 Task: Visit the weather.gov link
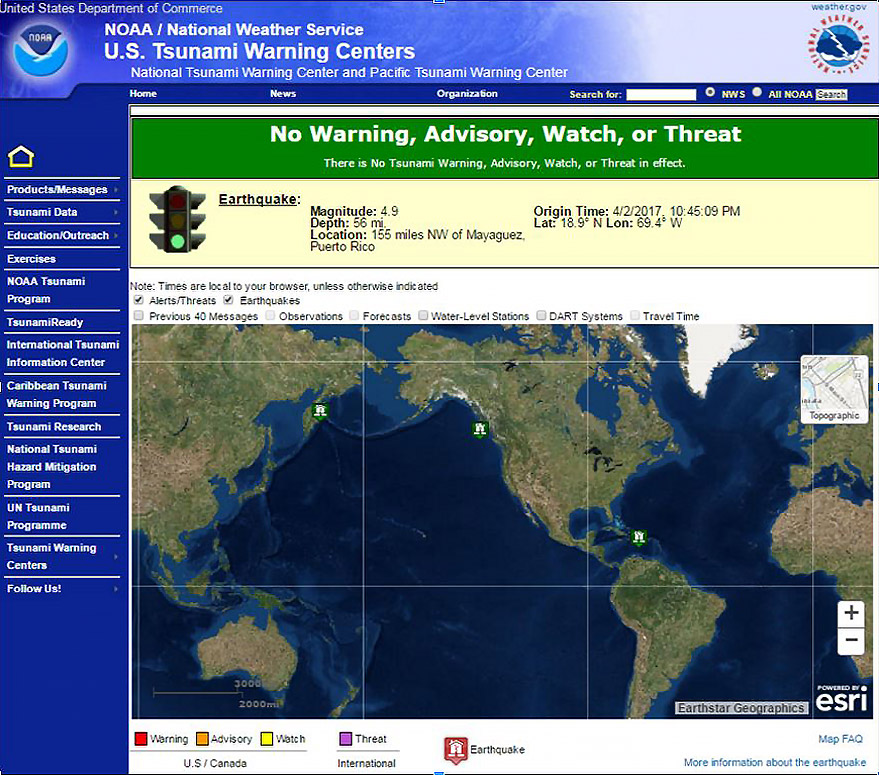839,7
